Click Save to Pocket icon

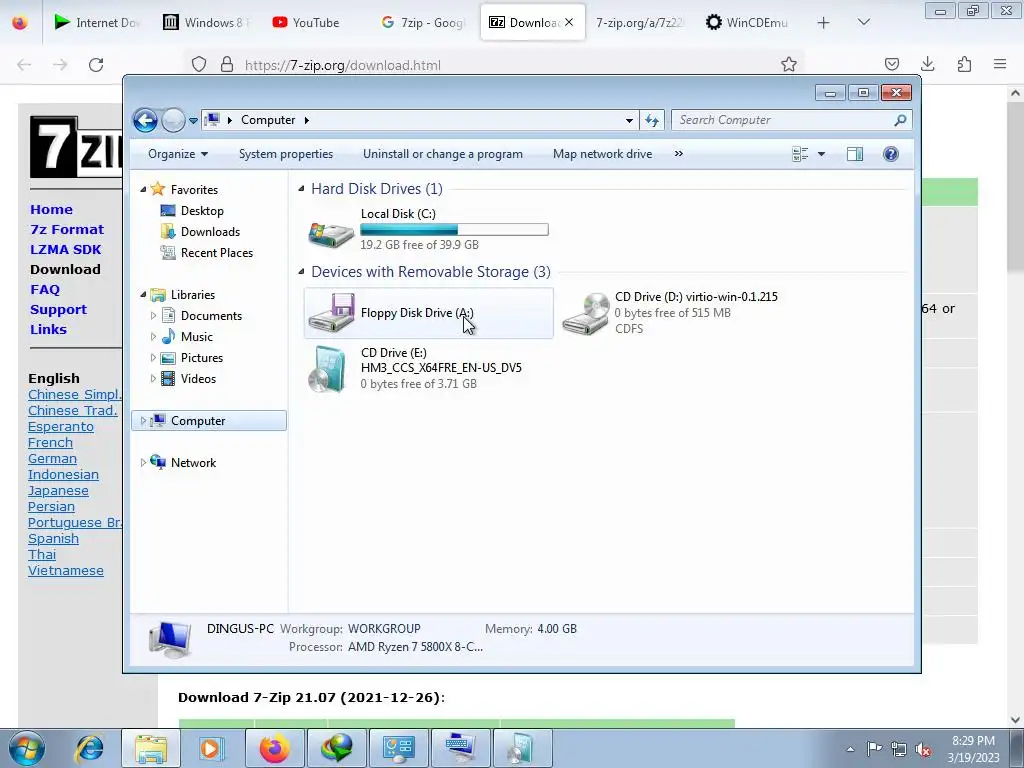pyautogui.click(x=891, y=64)
